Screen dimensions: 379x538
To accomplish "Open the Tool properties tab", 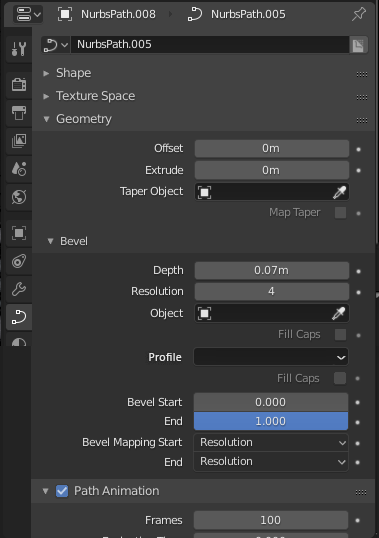I will 19,49.
